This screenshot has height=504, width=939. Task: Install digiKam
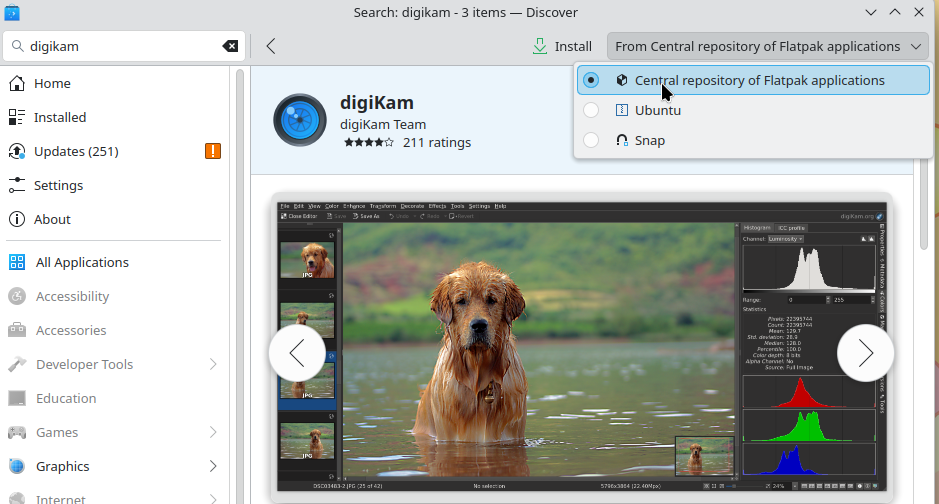coord(562,46)
